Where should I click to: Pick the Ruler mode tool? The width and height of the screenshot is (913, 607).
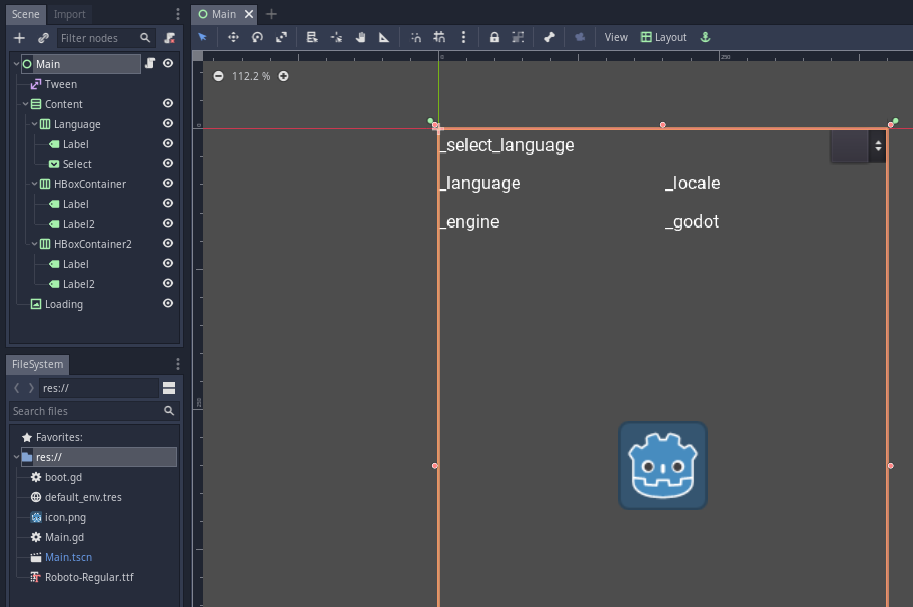(x=384, y=37)
